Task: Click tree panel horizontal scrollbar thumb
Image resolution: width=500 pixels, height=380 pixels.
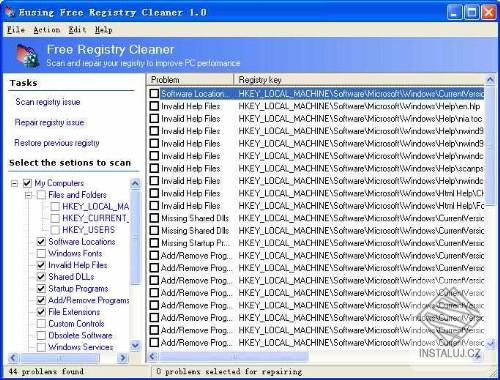Action: (60, 358)
